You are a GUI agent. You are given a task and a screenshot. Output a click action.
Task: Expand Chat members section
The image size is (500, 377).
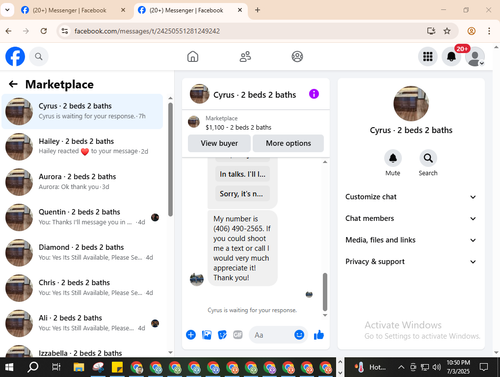click(411, 218)
